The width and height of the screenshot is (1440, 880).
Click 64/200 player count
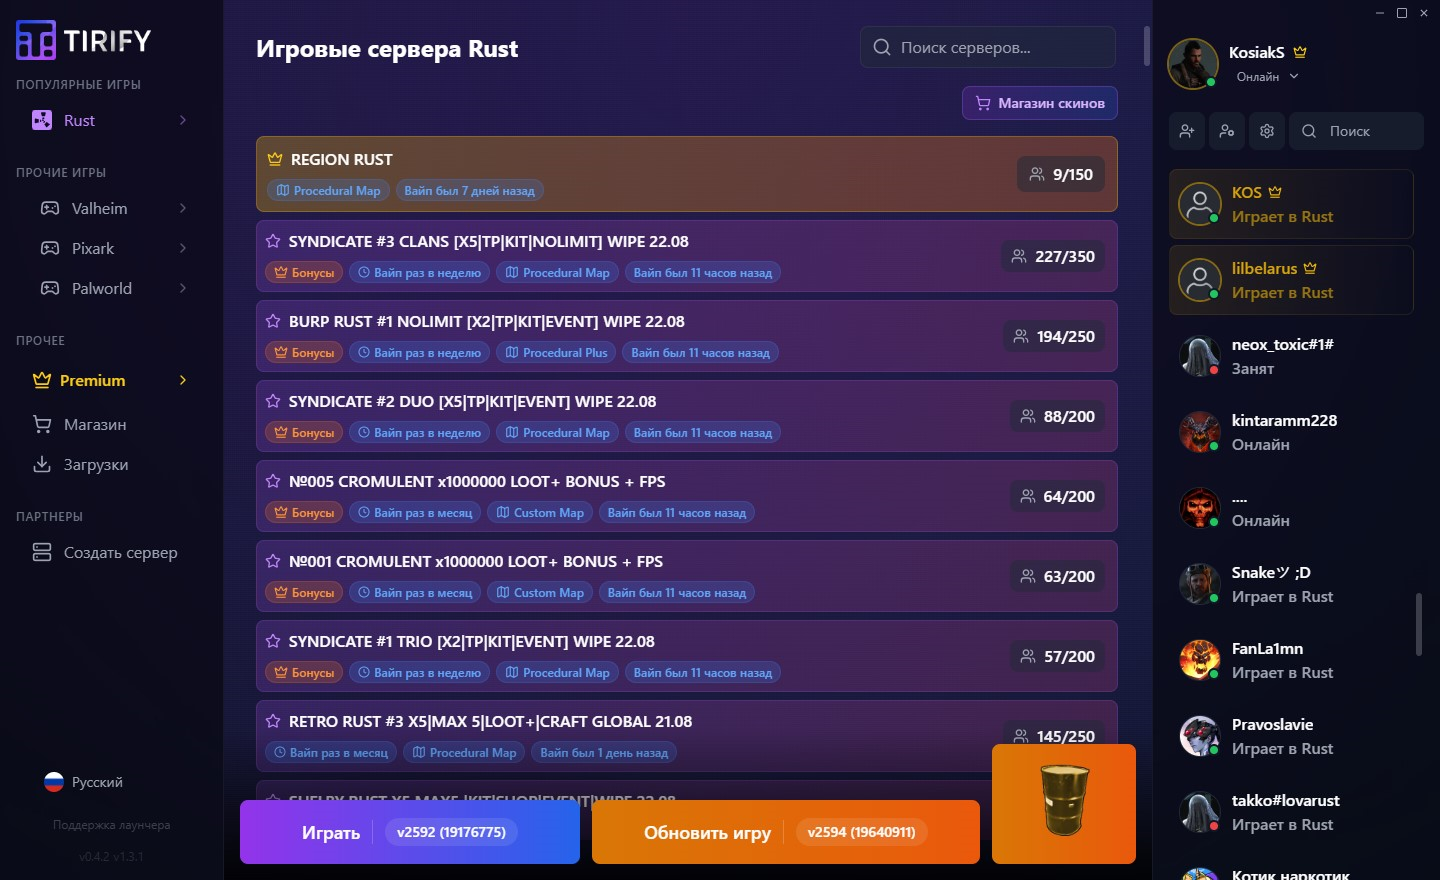[x=1057, y=496]
